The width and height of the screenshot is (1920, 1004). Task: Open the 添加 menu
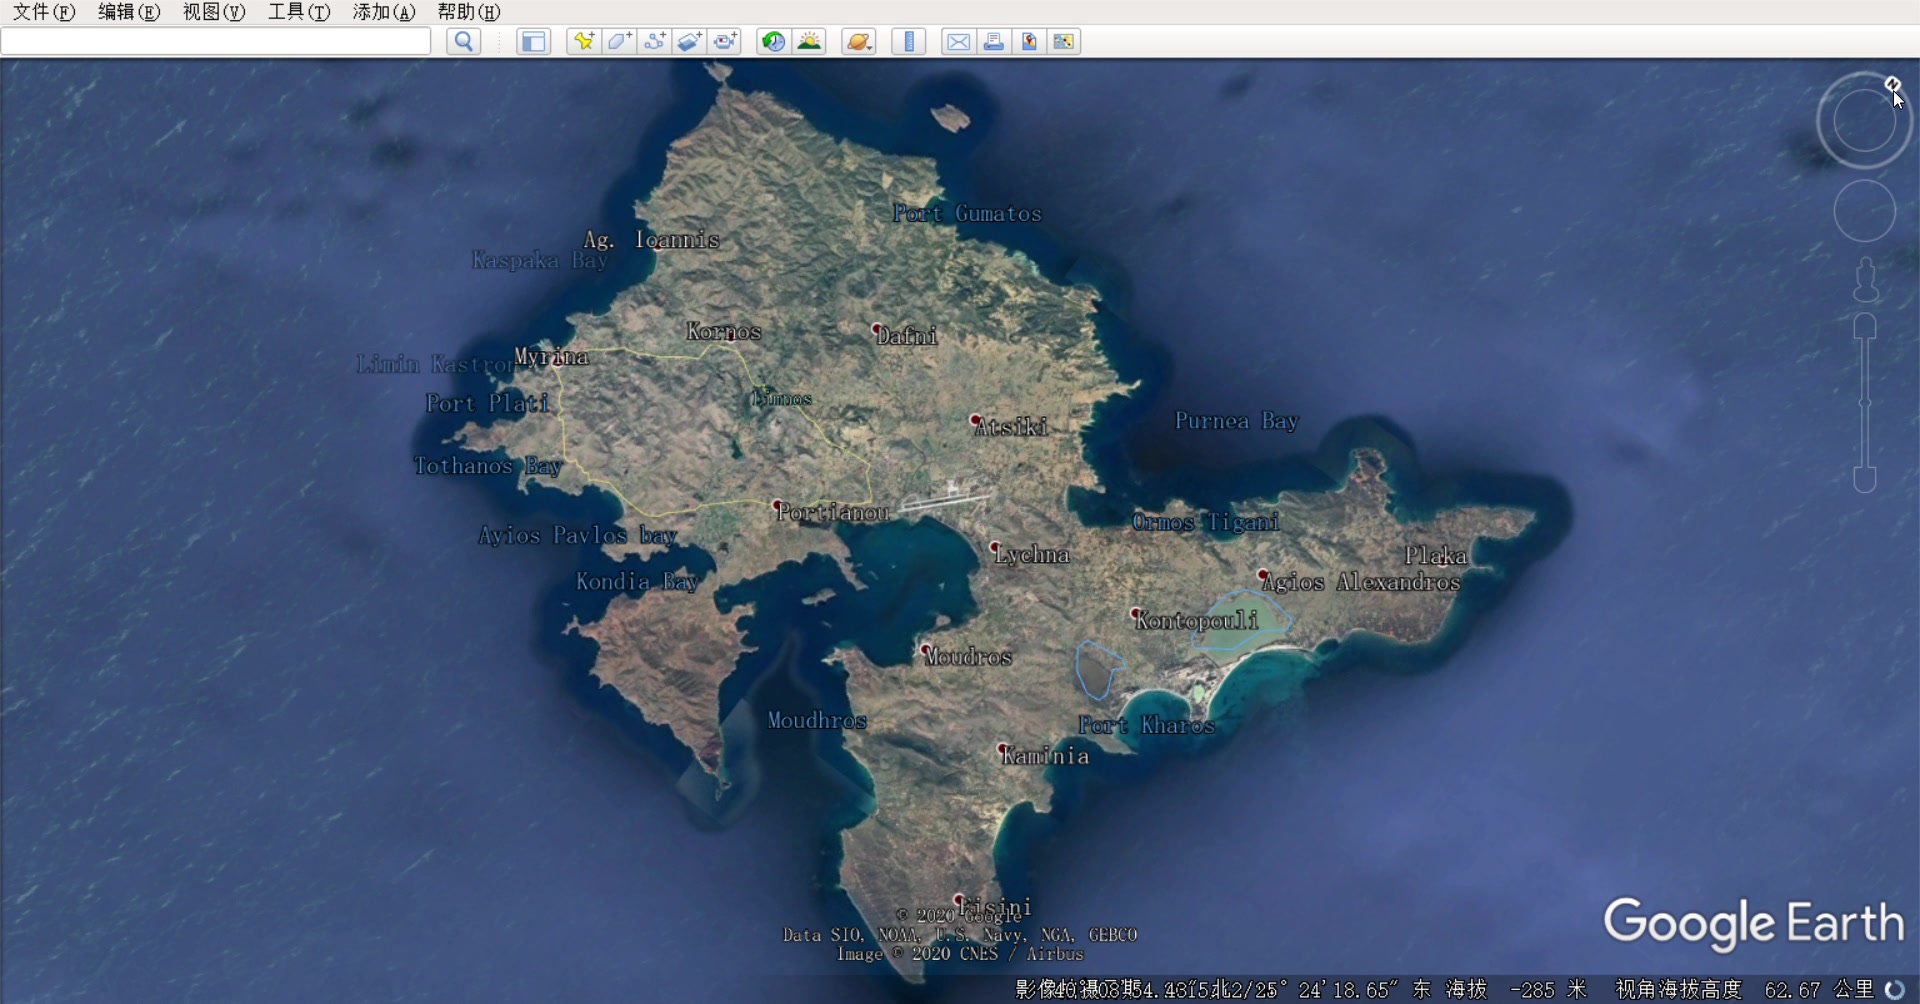383,12
